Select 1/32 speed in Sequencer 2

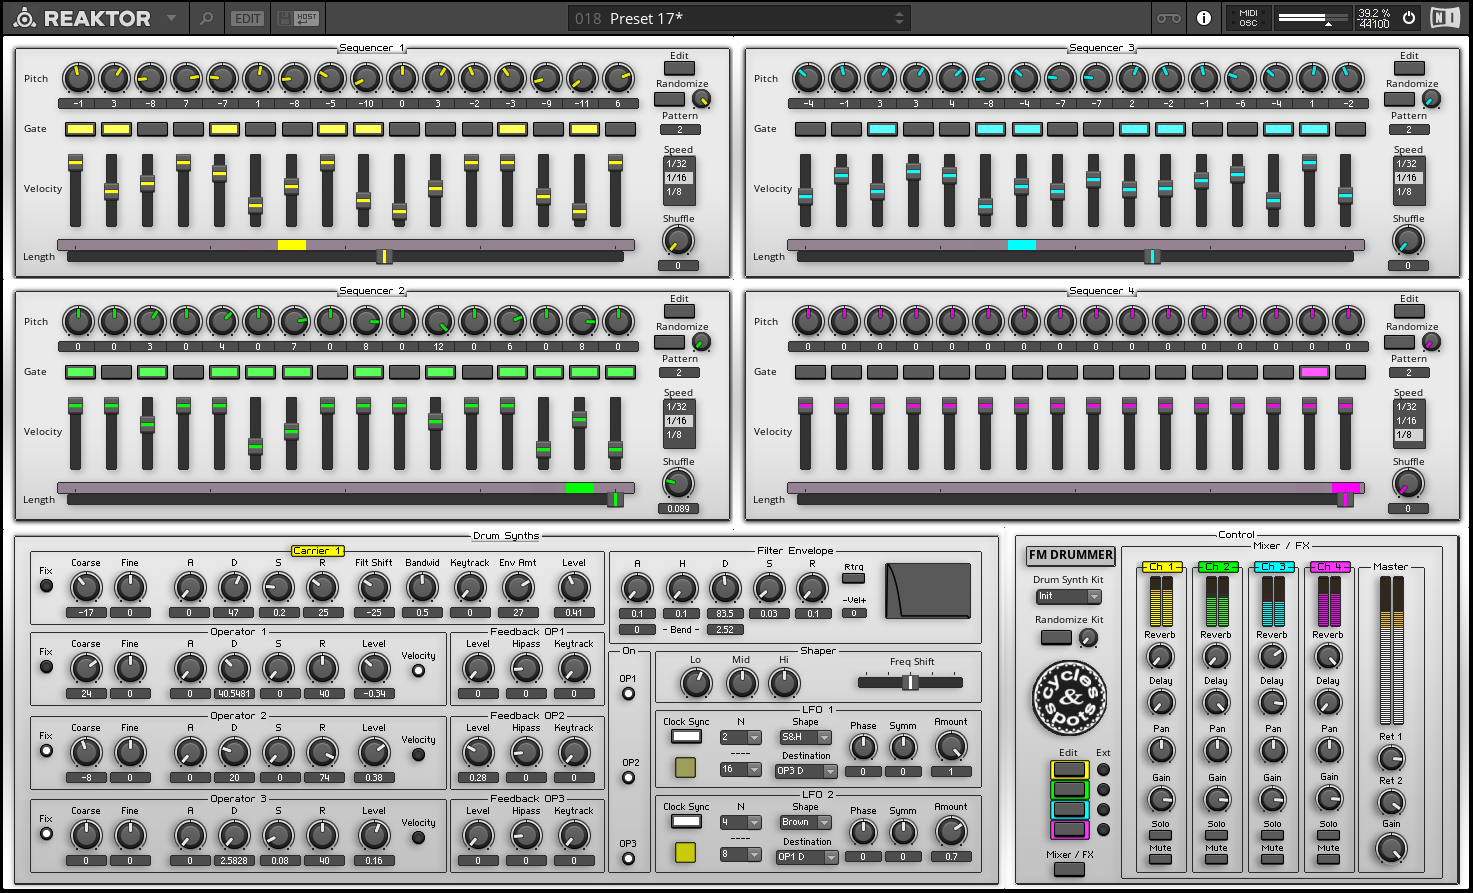click(x=678, y=407)
